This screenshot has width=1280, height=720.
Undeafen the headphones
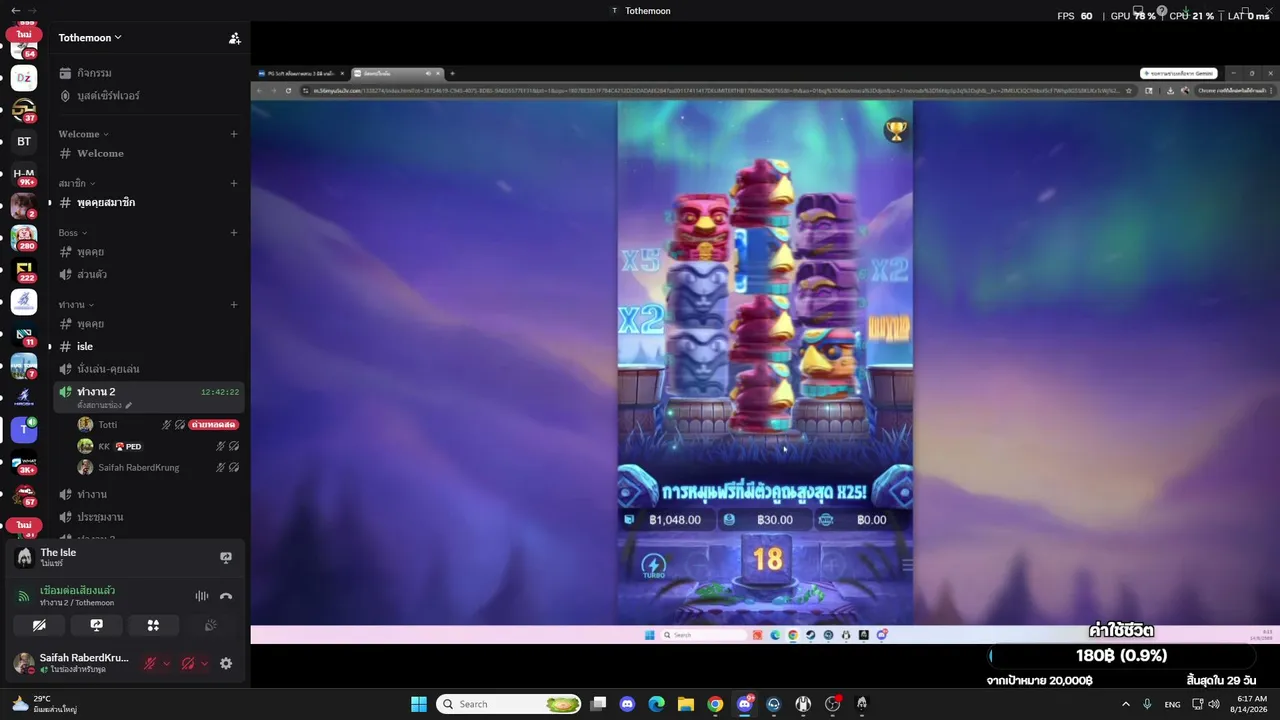(x=187, y=663)
